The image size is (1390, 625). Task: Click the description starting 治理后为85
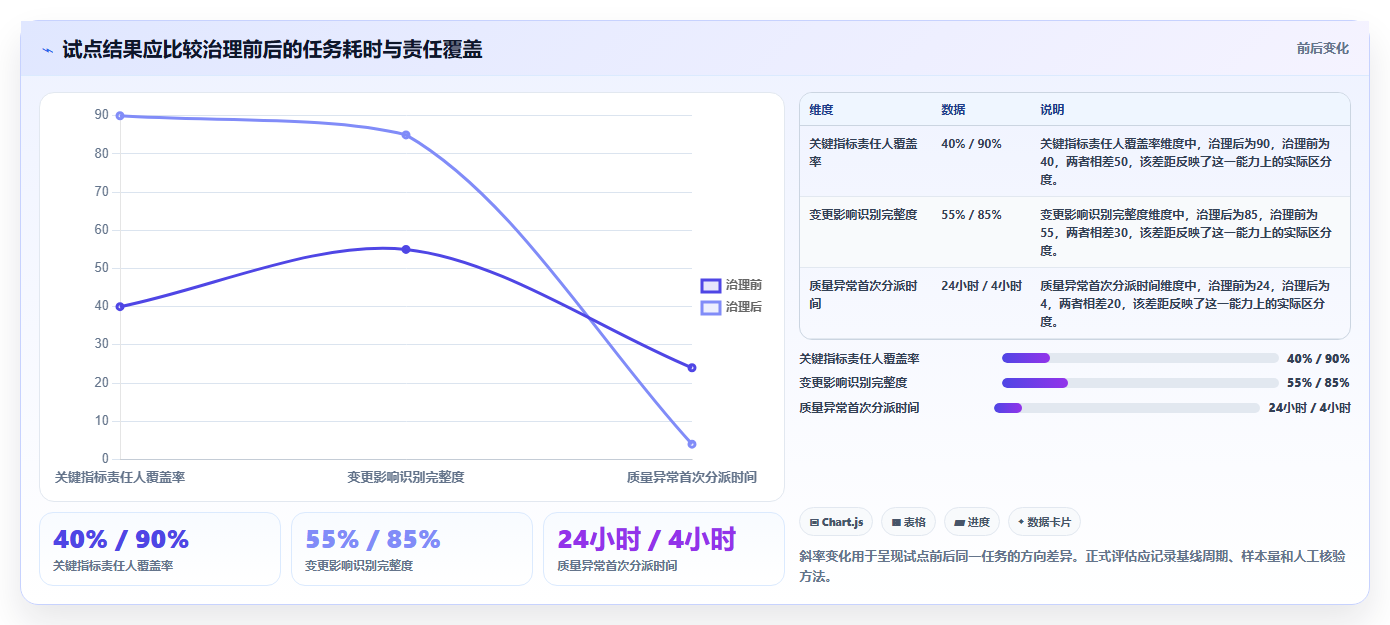[1186, 233]
